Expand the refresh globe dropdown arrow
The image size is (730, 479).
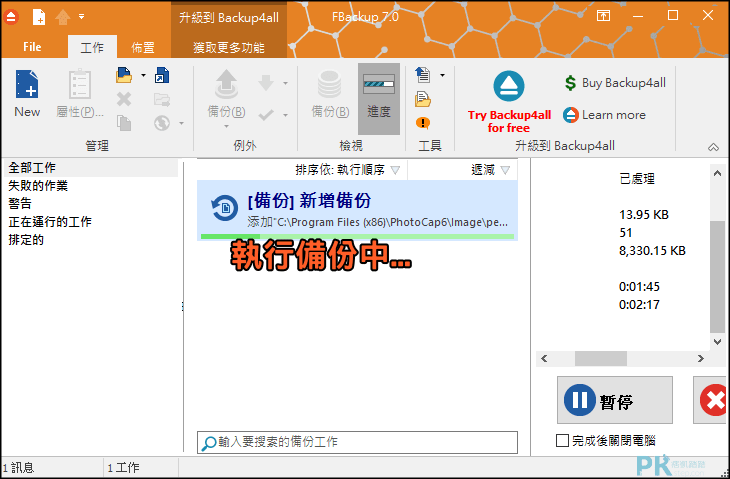pos(181,123)
